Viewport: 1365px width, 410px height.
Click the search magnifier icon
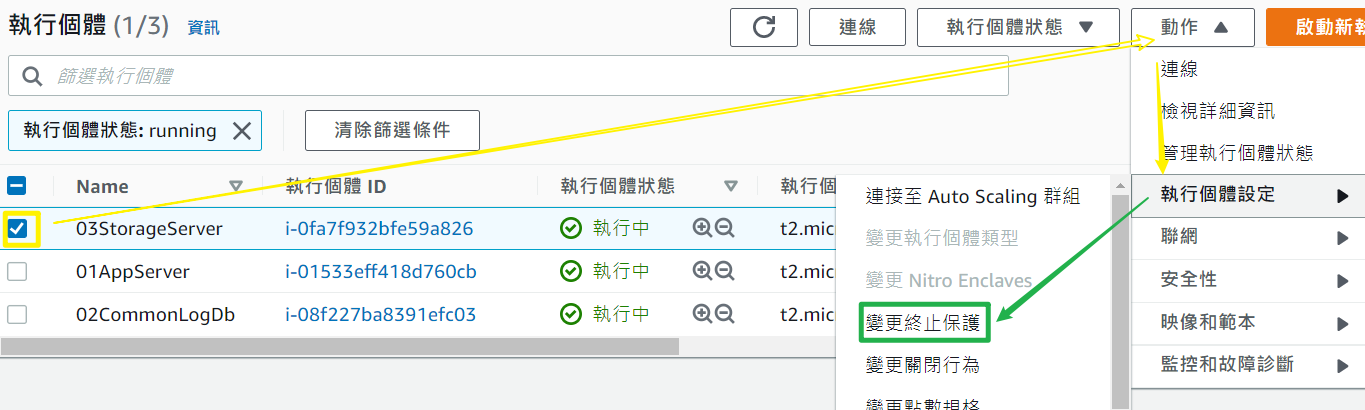click(x=32, y=76)
